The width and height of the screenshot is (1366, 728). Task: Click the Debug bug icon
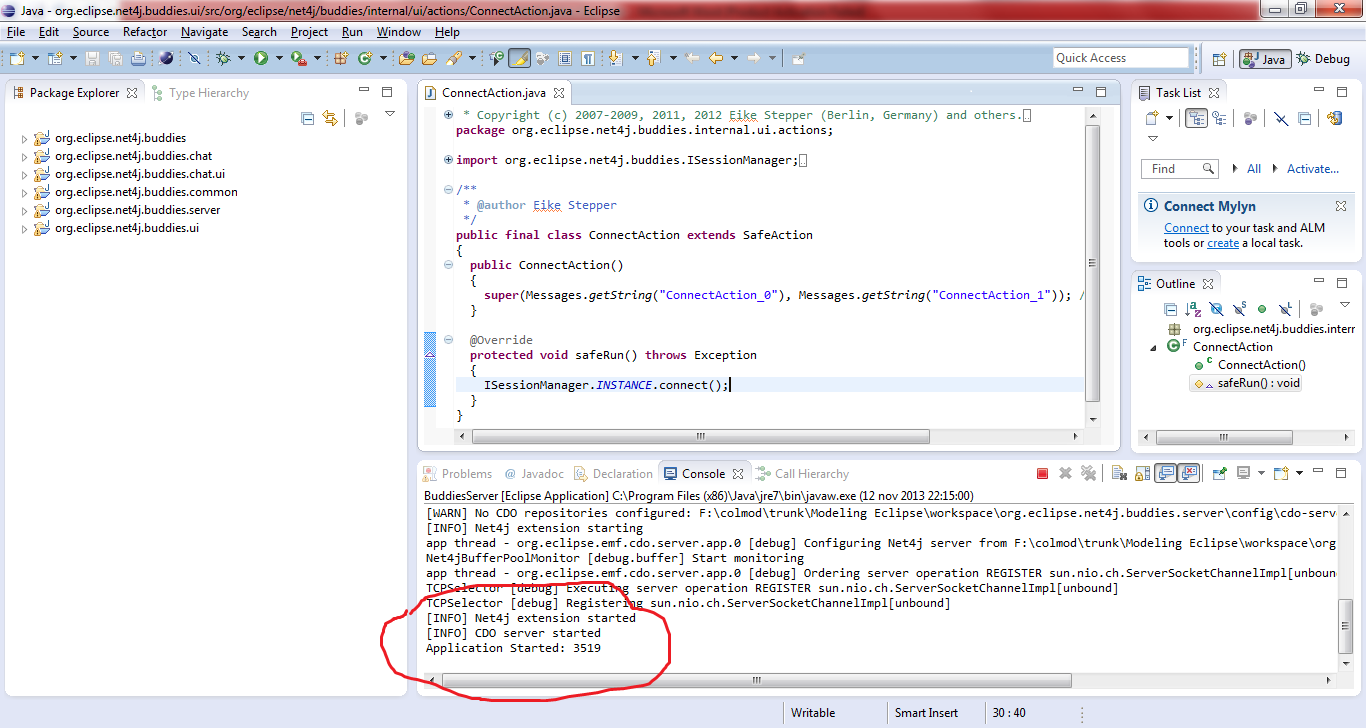(x=223, y=58)
